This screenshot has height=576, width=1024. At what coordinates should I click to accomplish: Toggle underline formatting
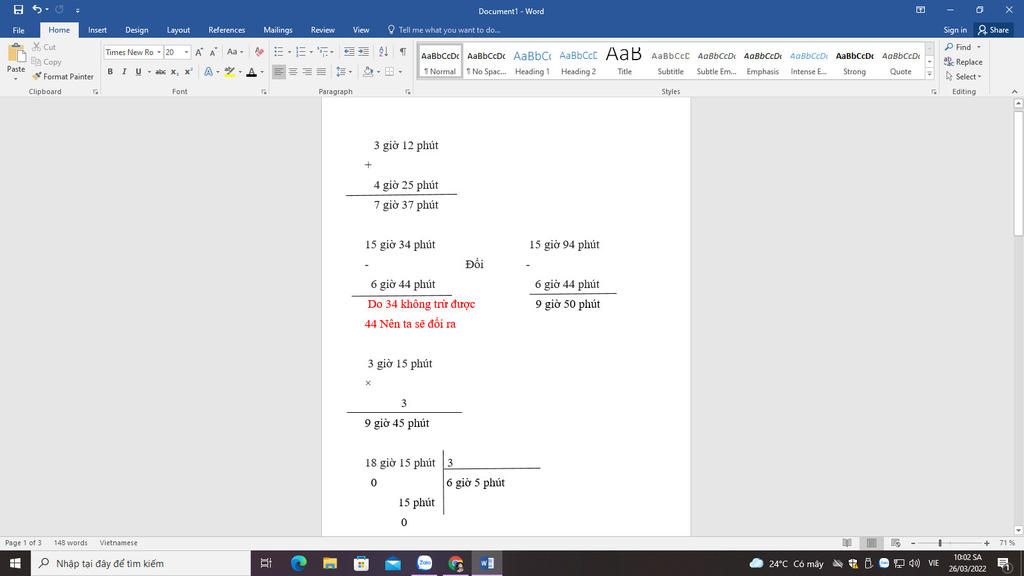(138, 72)
